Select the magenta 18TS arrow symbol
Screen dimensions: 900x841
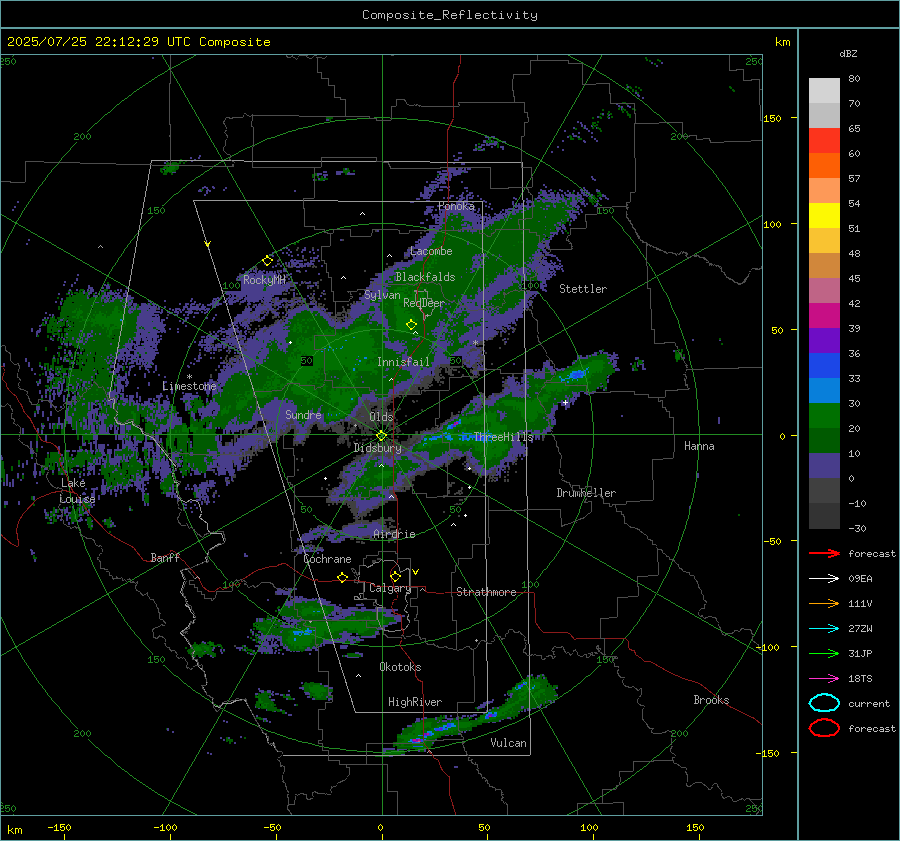point(824,679)
